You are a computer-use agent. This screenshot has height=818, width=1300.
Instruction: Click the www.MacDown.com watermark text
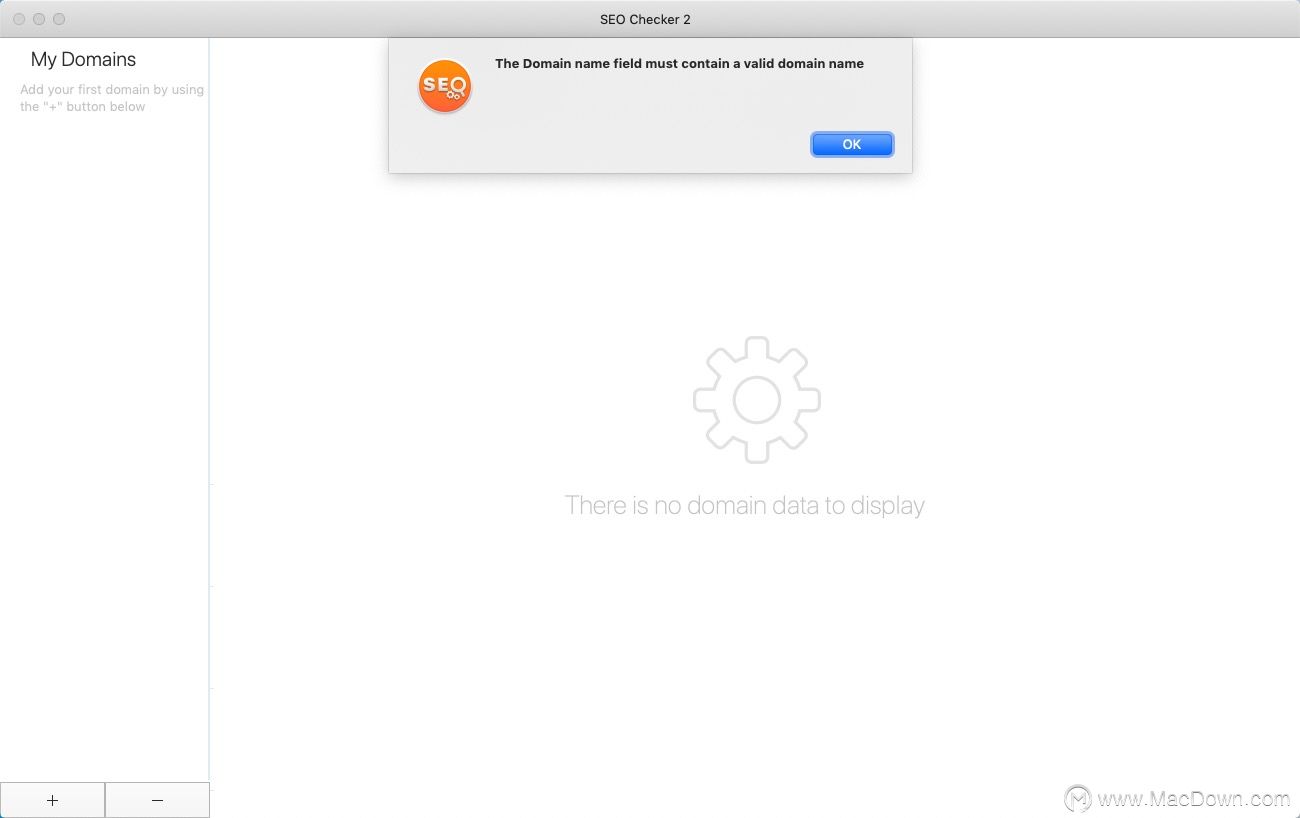(x=1194, y=799)
